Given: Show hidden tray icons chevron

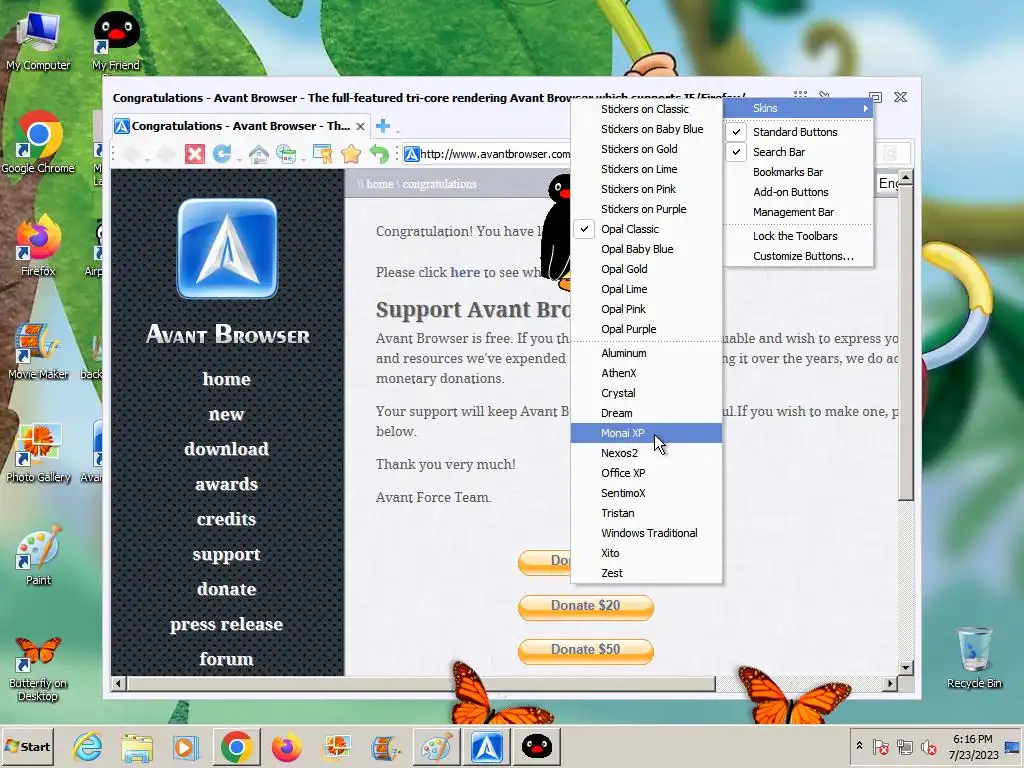Looking at the screenshot, I should 859,746.
